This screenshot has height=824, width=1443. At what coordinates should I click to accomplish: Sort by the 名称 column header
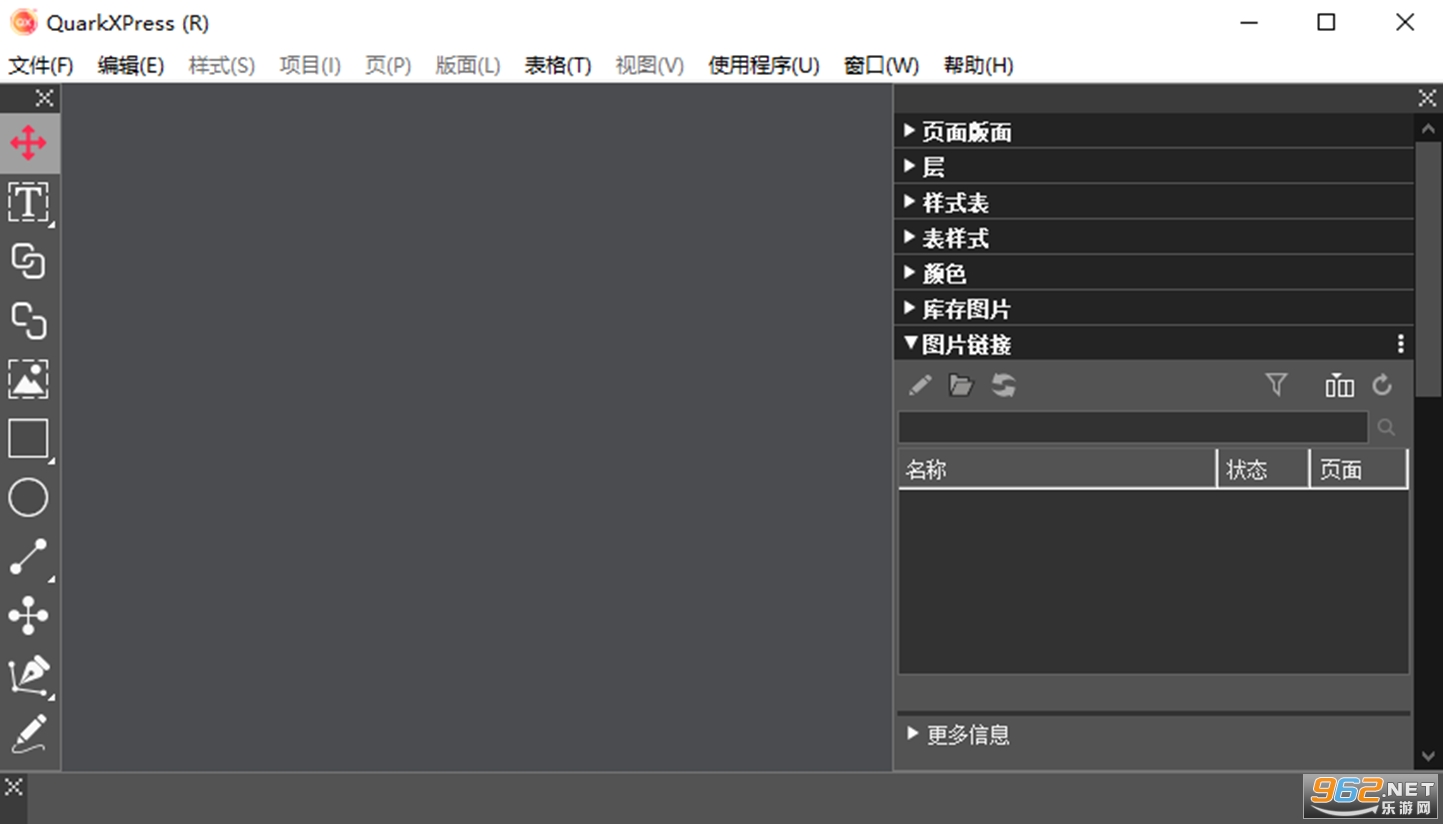(1057, 469)
